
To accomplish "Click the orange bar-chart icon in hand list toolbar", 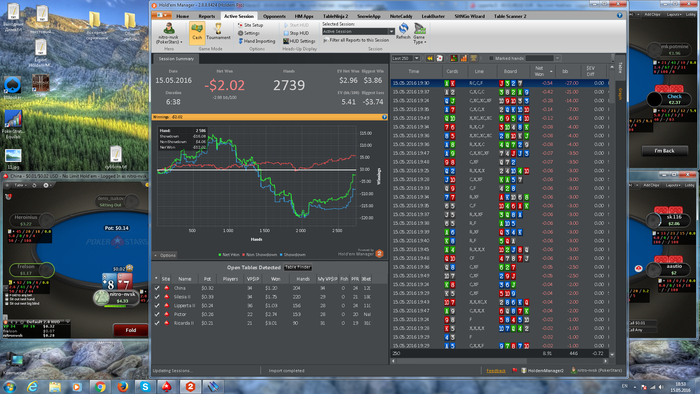I will pos(464,58).
